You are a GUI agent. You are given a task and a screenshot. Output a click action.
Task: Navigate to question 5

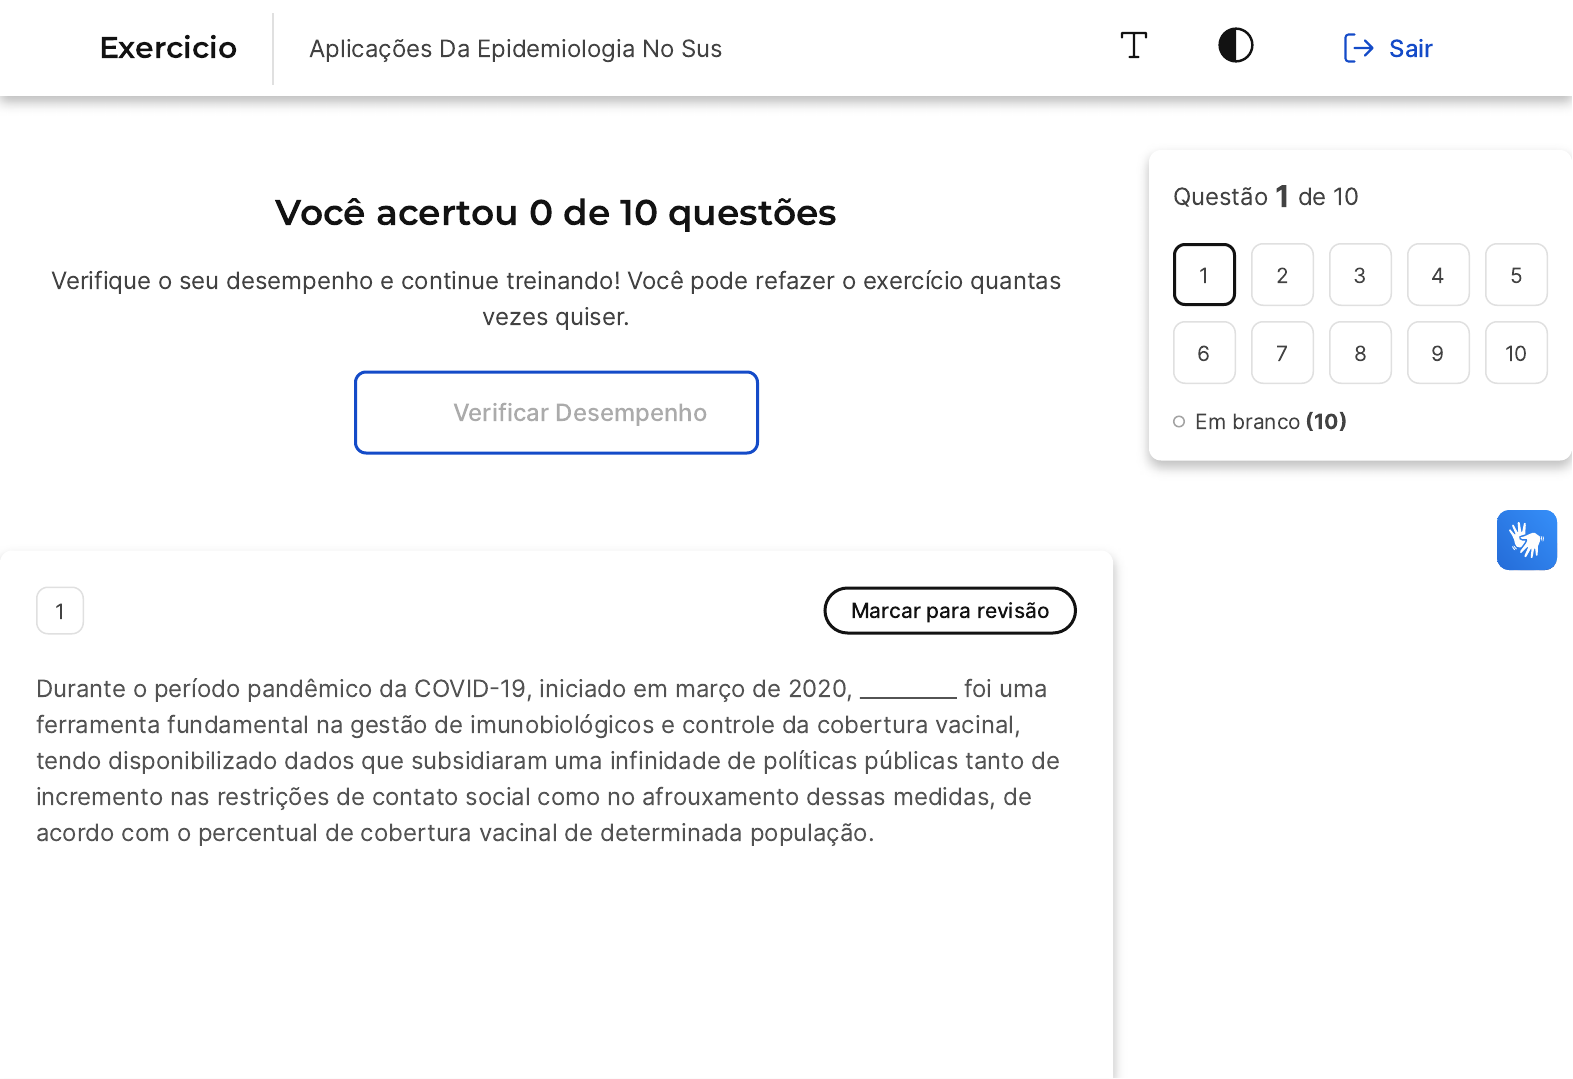point(1516,275)
